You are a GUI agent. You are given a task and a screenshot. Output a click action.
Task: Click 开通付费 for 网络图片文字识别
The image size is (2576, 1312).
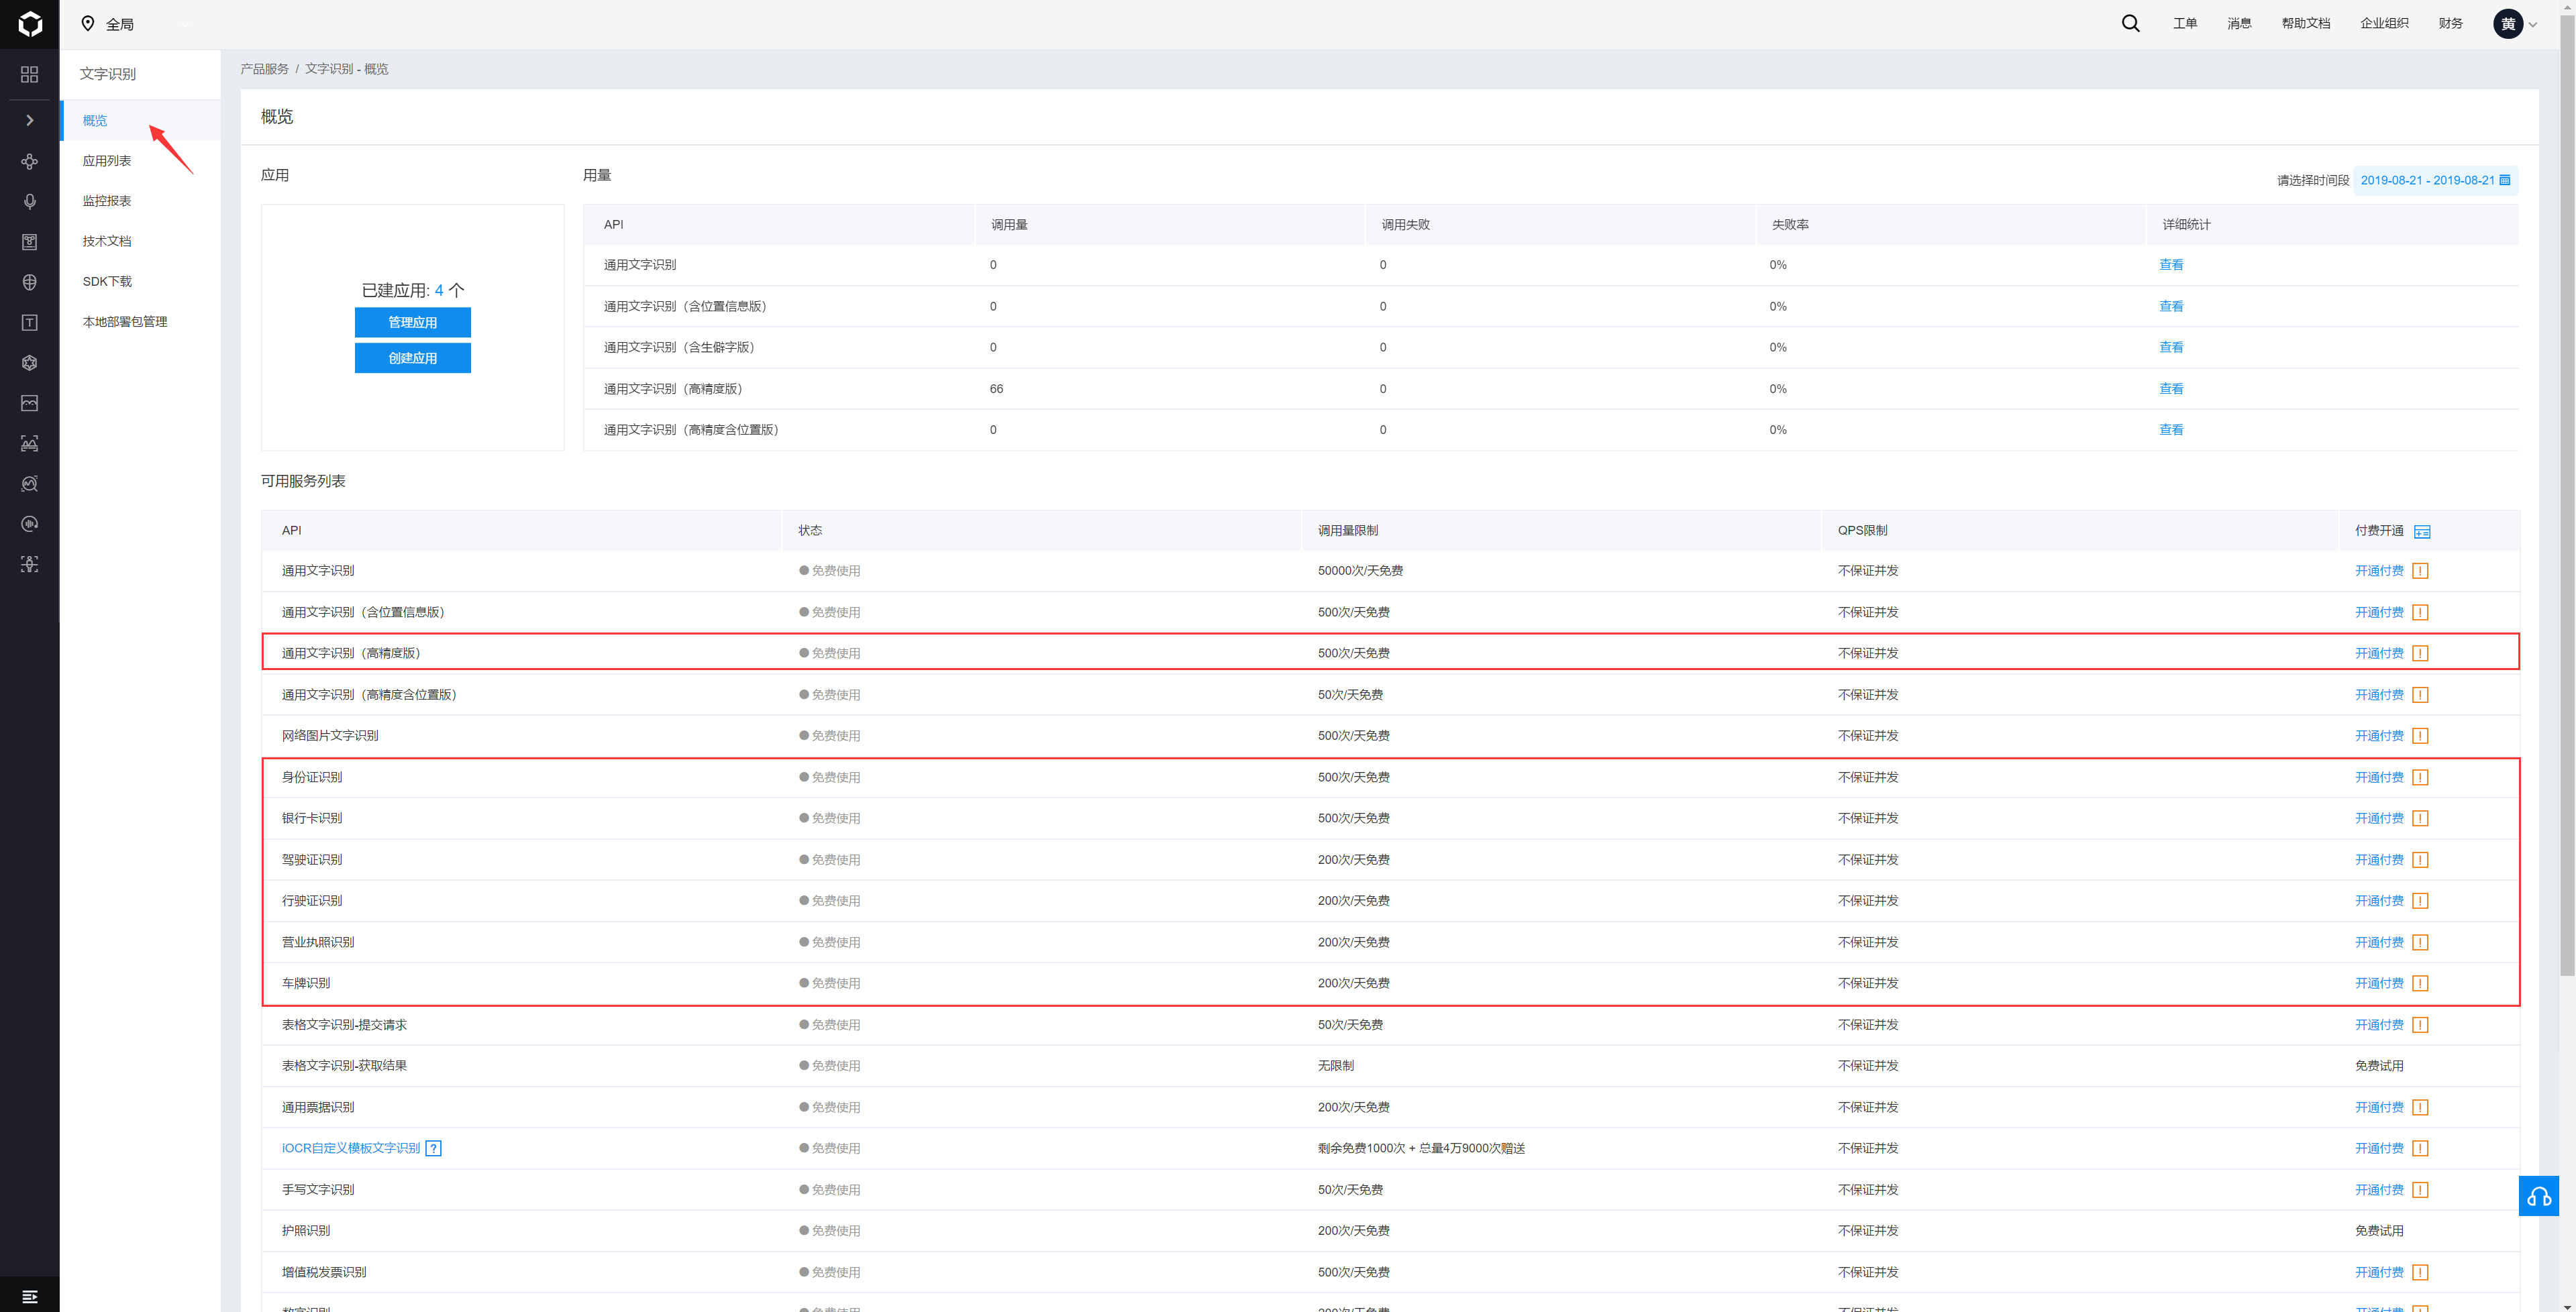click(x=2379, y=736)
